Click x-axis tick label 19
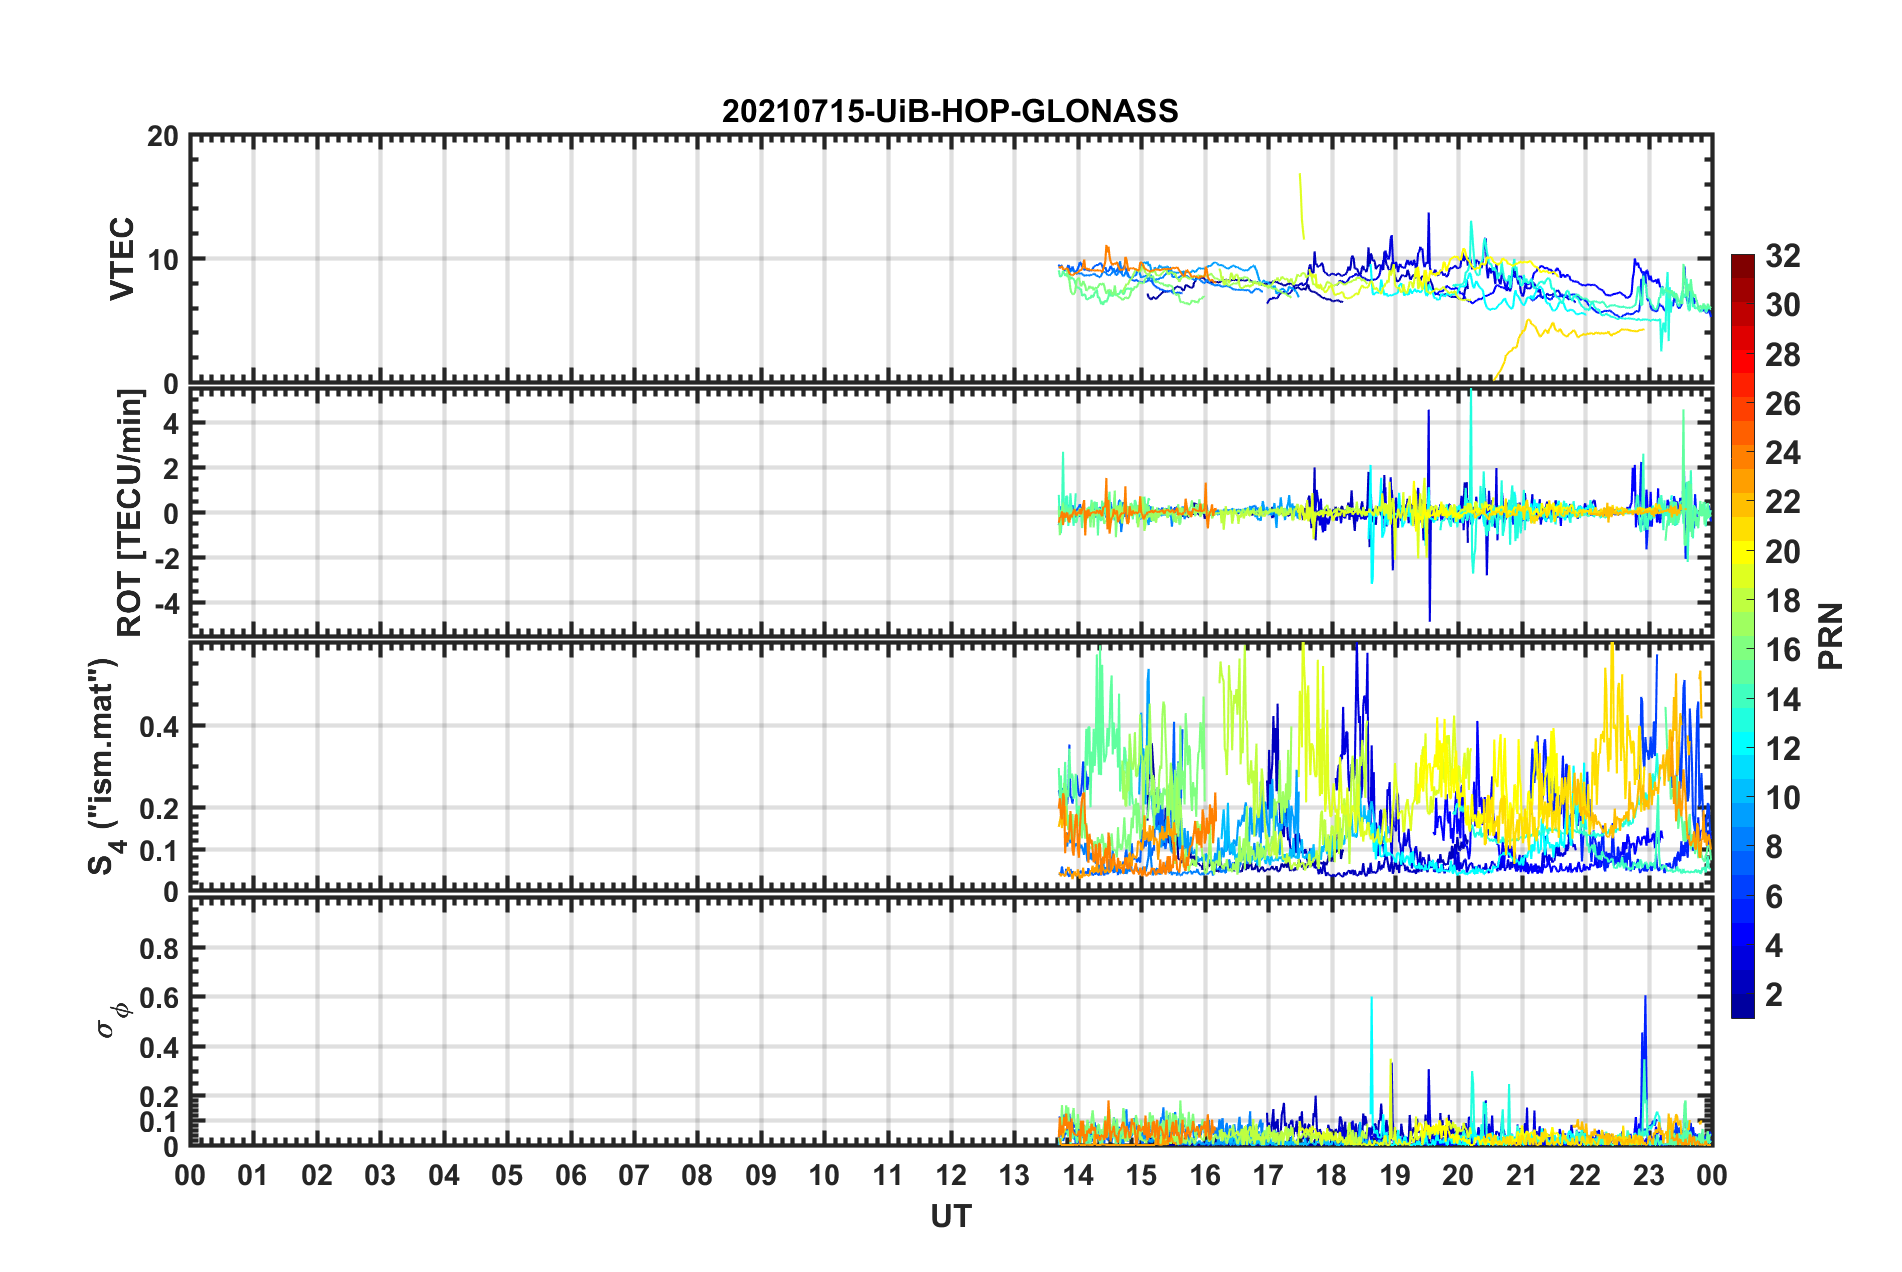1902x1272 pixels. (1395, 1175)
